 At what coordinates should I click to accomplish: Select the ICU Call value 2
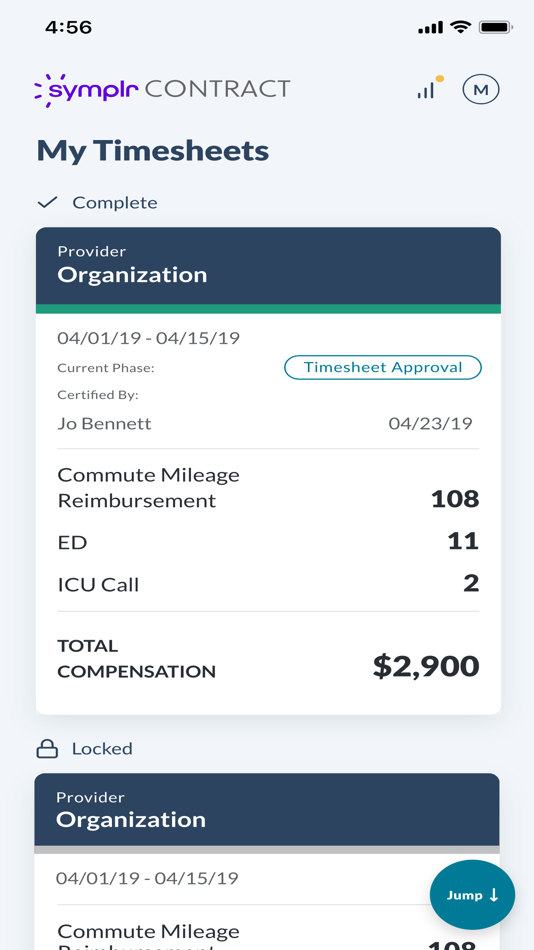(471, 583)
